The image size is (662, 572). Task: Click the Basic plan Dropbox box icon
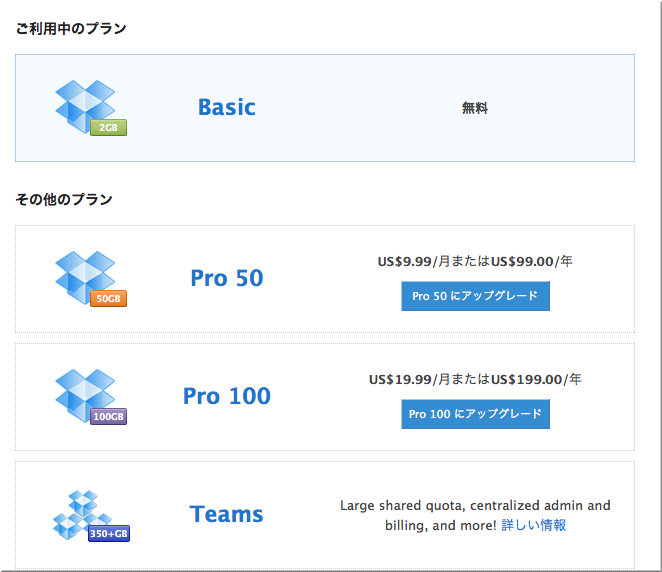pos(85,106)
